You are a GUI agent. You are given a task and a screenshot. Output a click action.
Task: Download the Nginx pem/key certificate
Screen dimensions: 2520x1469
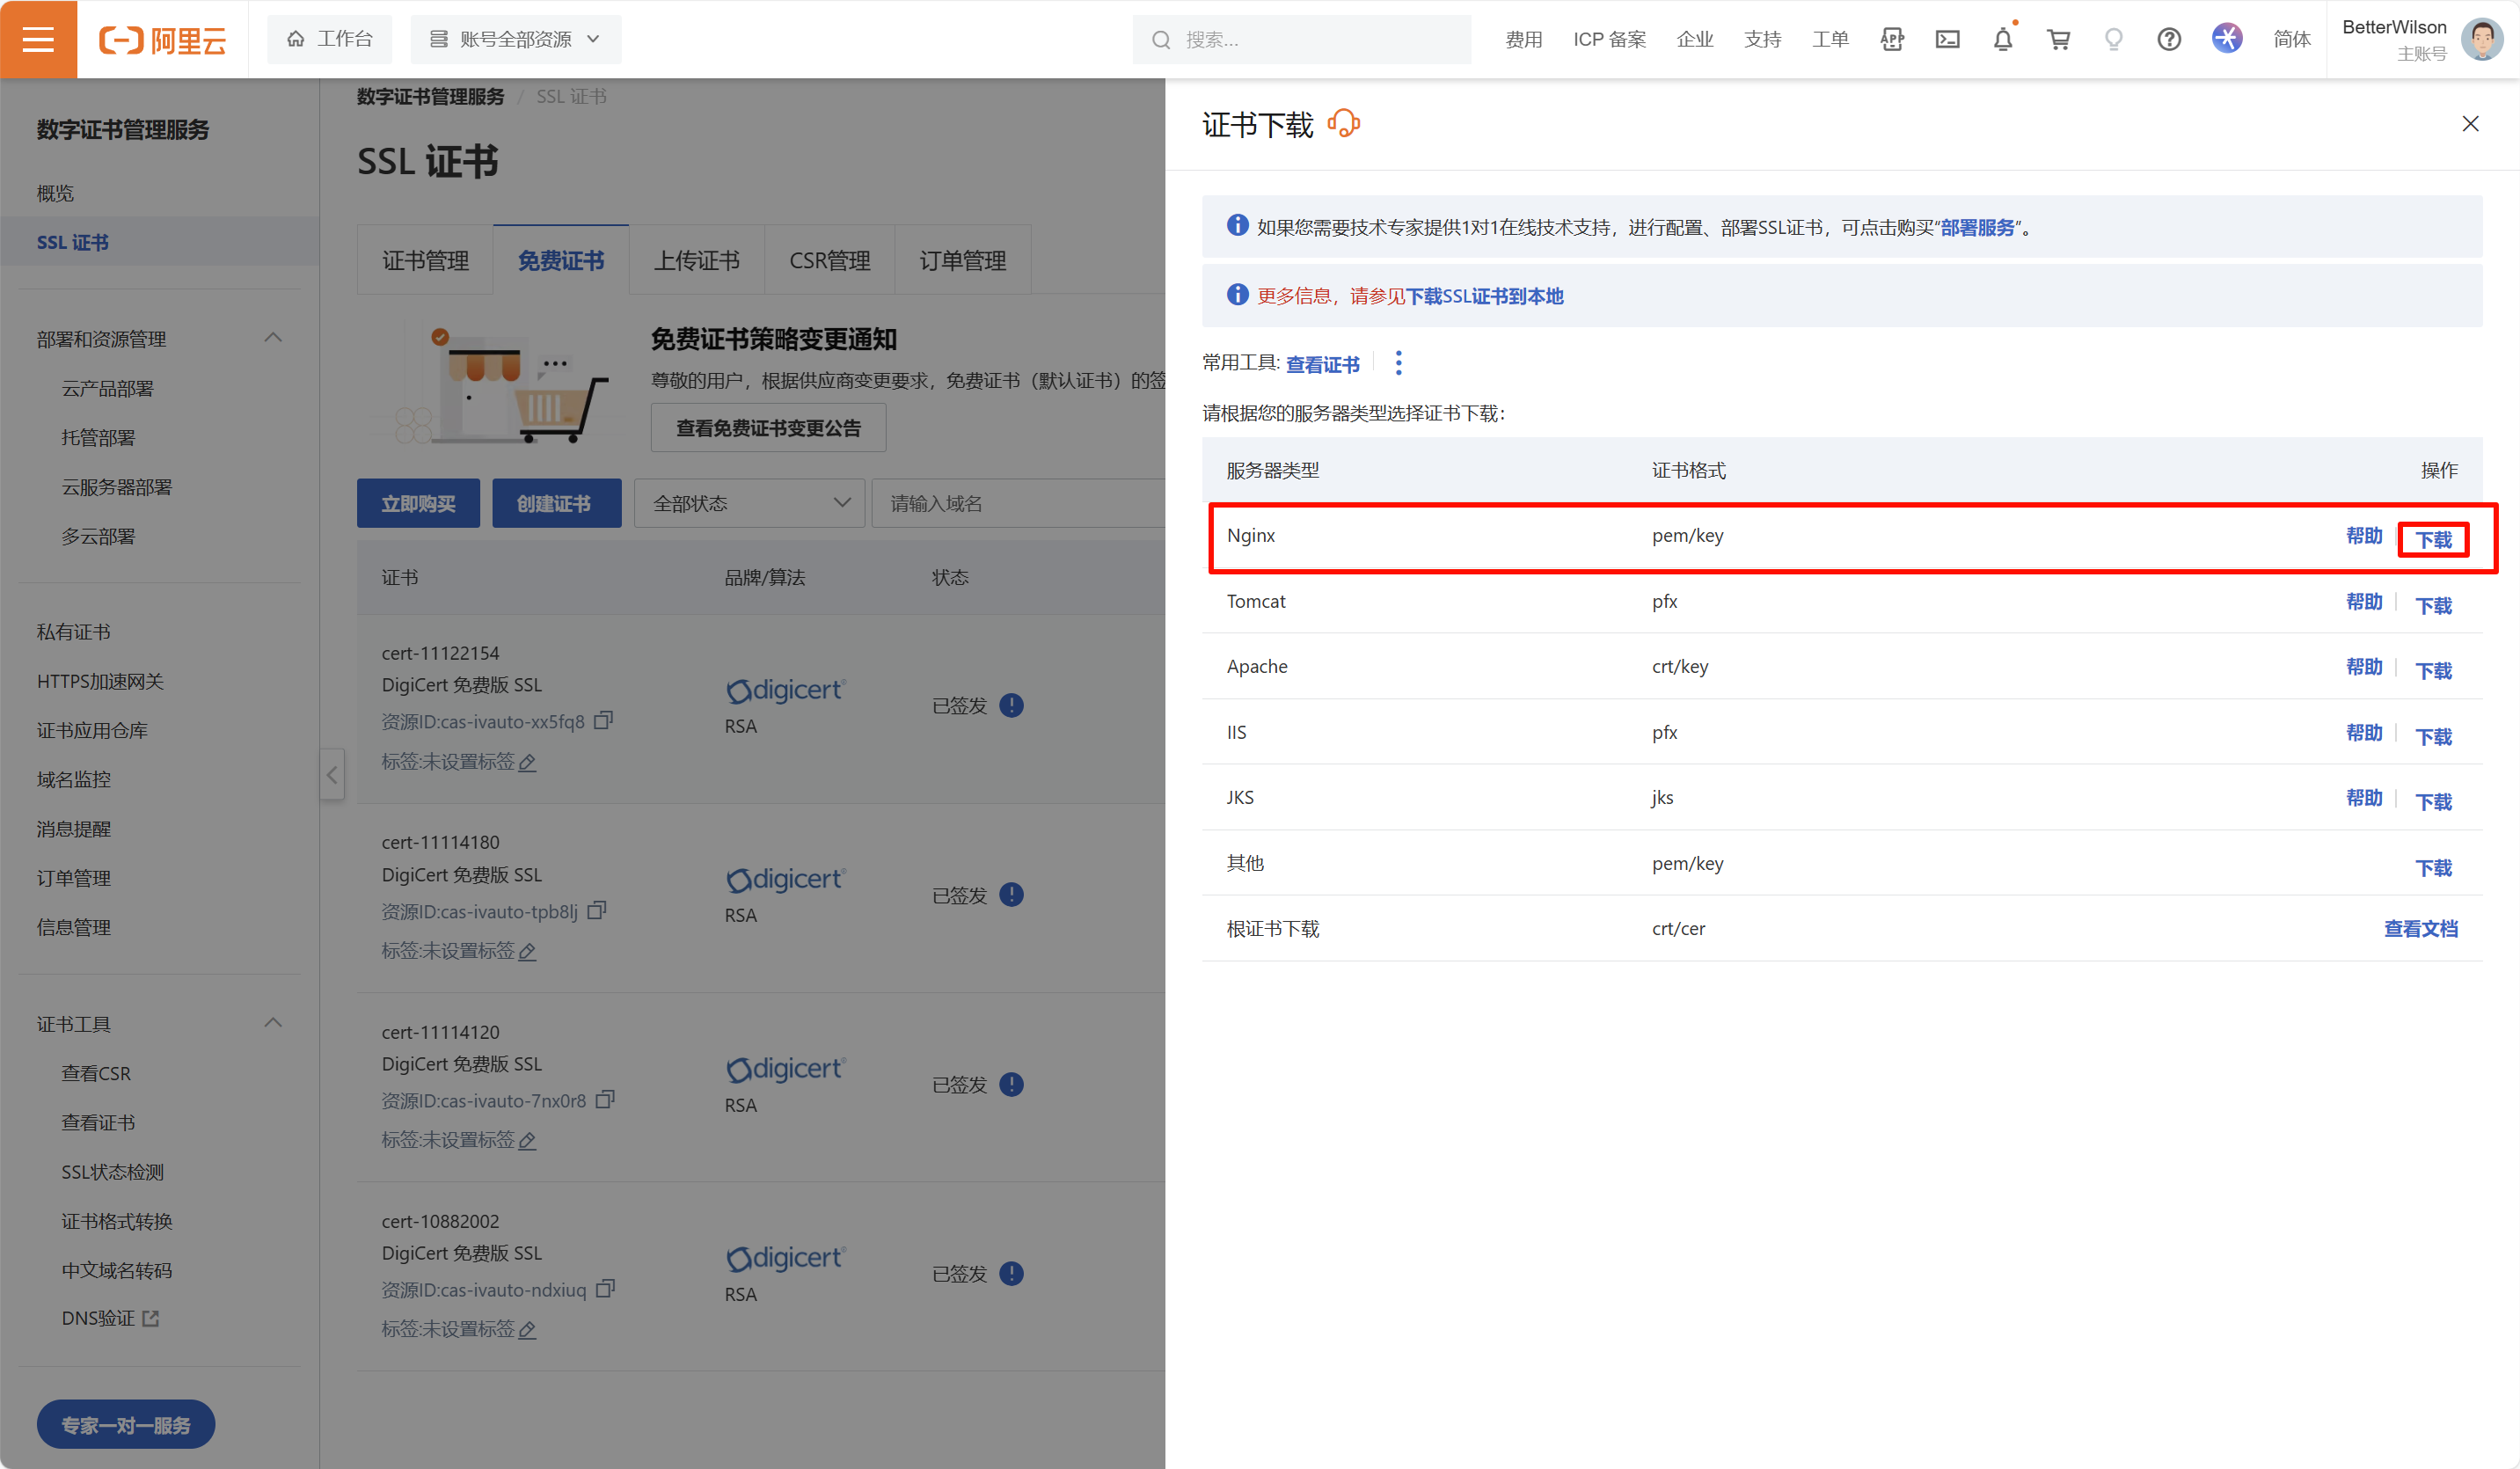[2433, 540]
